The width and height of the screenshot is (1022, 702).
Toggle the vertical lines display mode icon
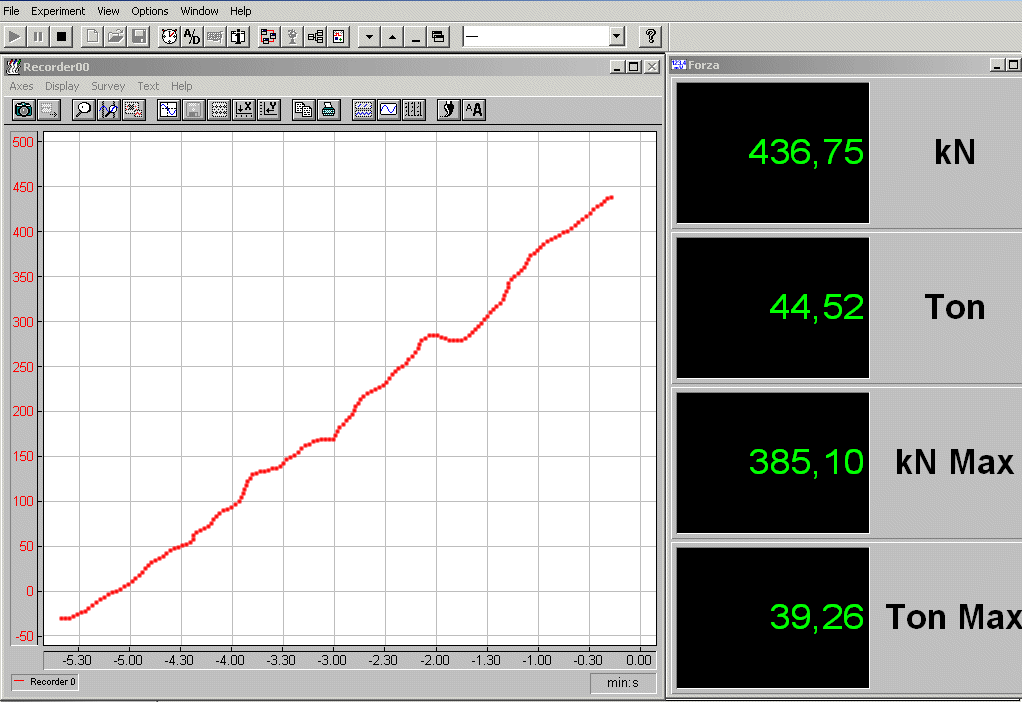coord(413,110)
